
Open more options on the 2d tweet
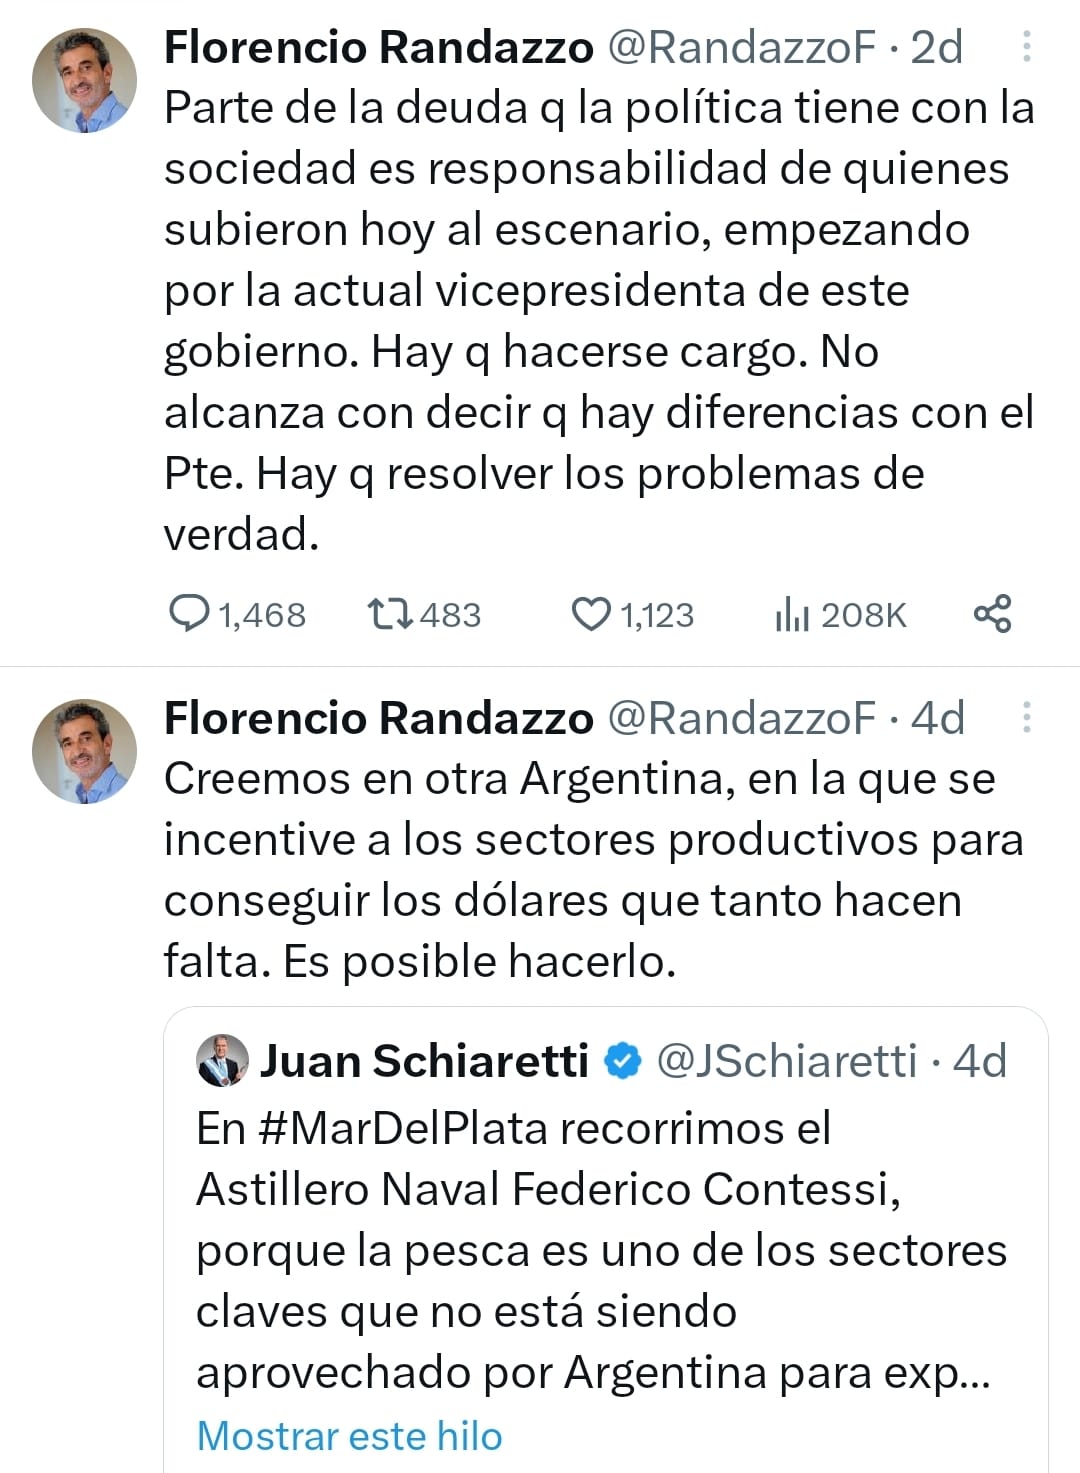coord(1026,47)
